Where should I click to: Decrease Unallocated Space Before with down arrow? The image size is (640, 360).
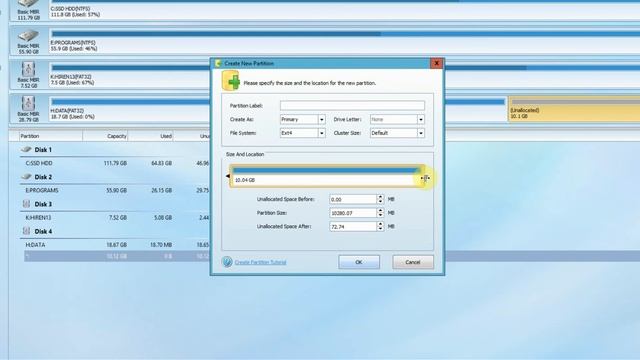tap(380, 202)
